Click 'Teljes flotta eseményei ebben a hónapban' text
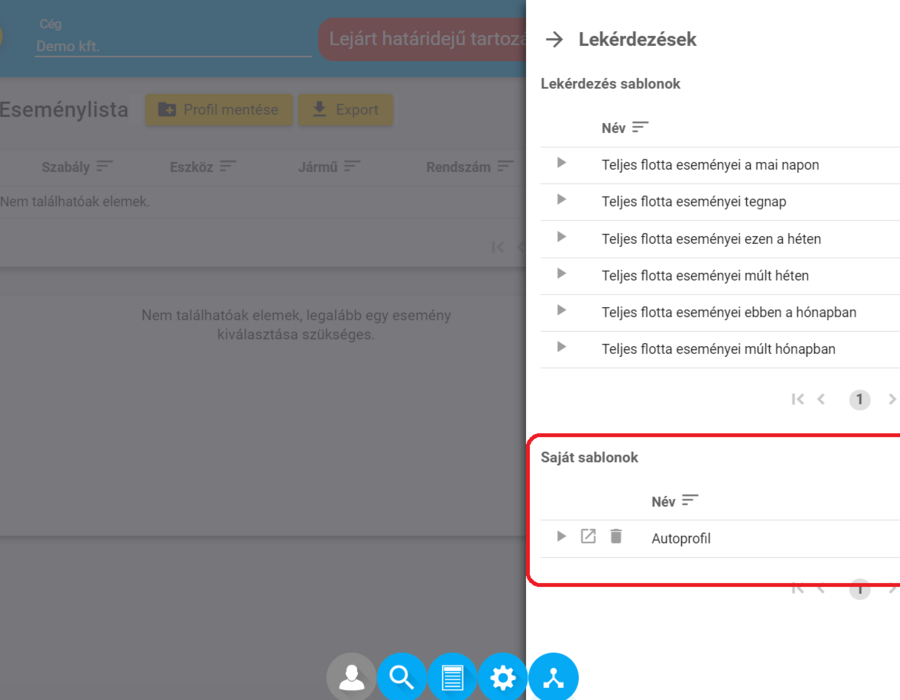 [729, 313]
